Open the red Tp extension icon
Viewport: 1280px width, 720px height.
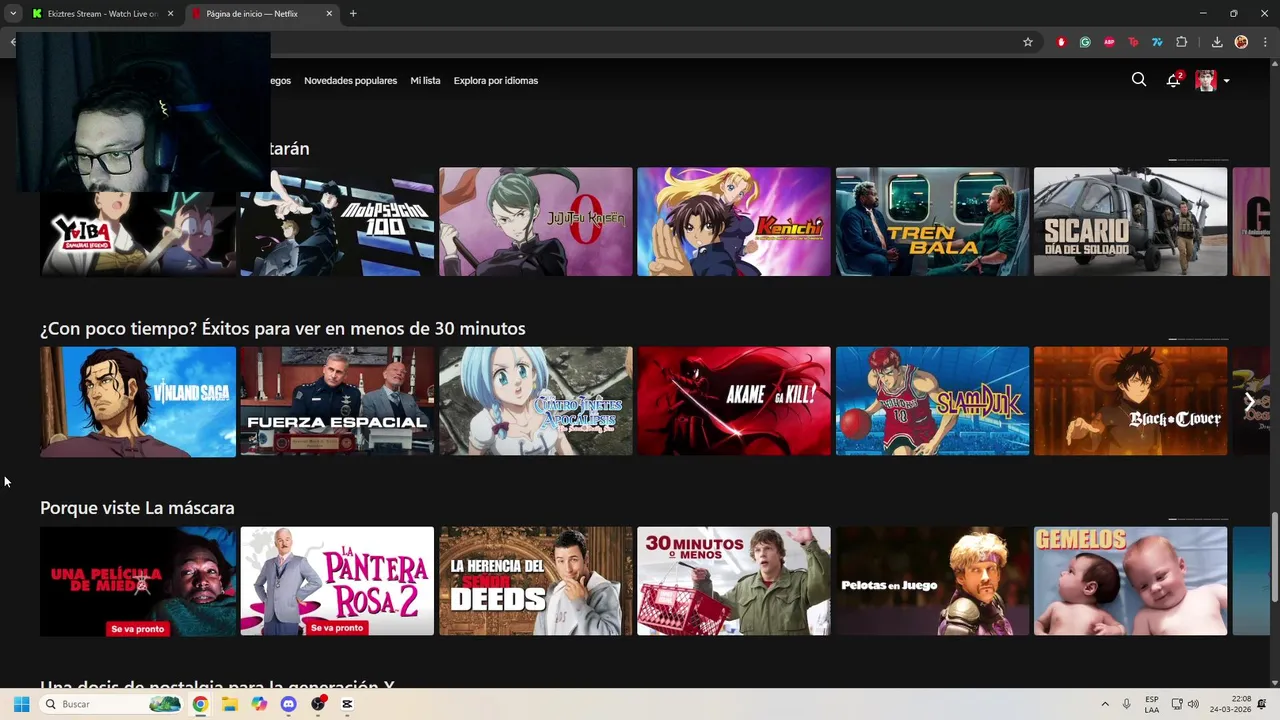(x=1133, y=42)
